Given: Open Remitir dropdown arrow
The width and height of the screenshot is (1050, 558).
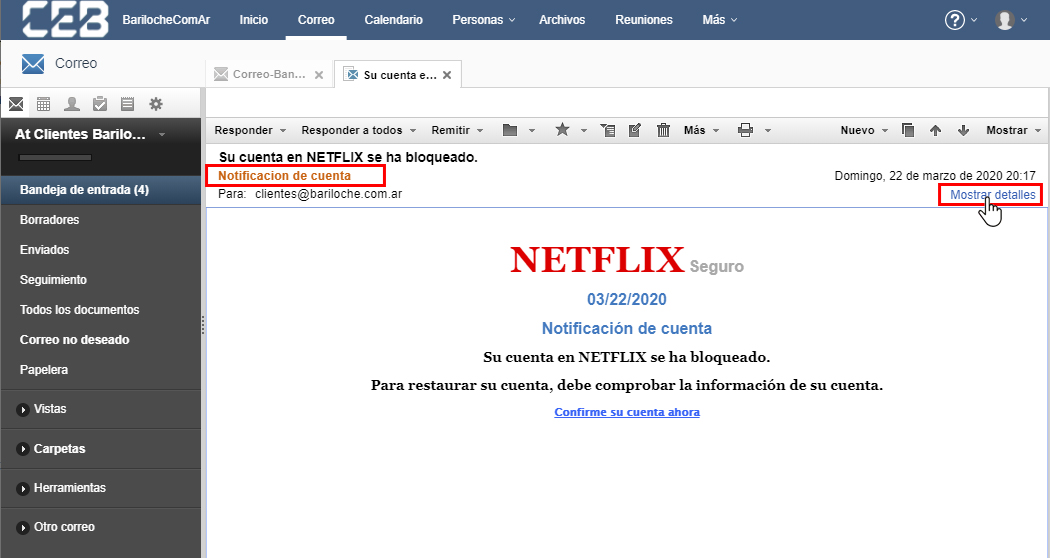Looking at the screenshot, I should tap(479, 131).
